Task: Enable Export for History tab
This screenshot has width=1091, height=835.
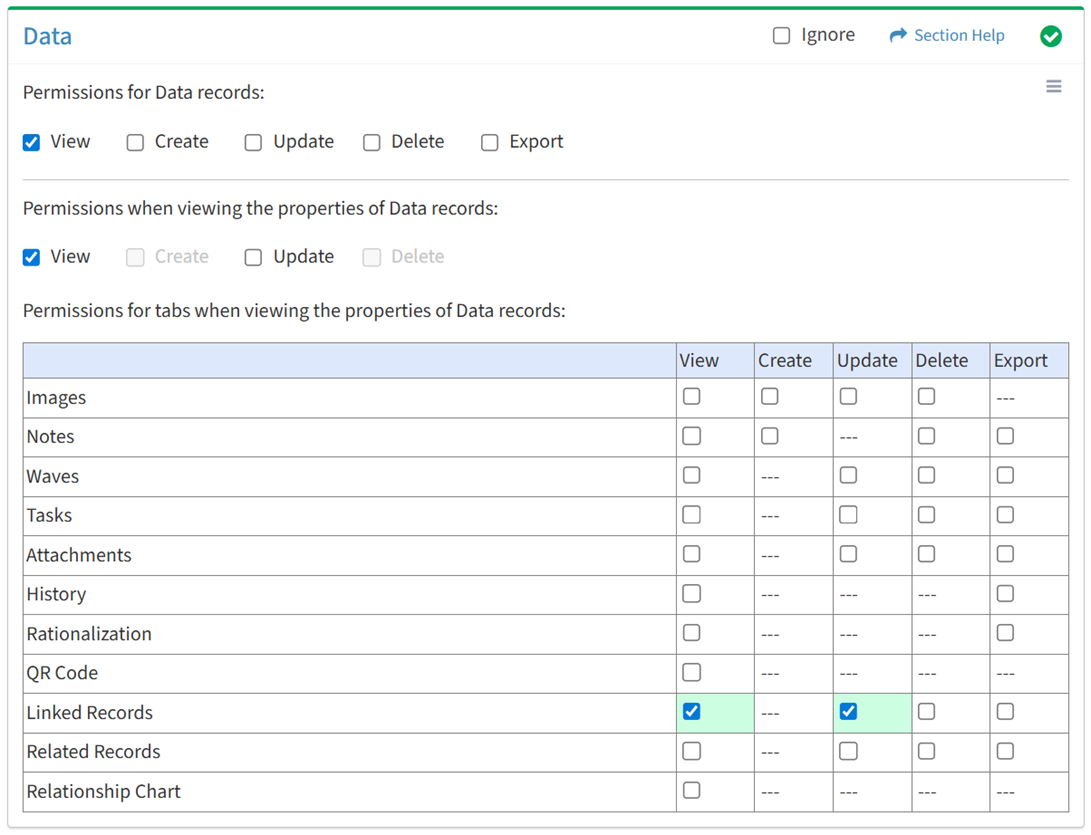Action: pos(1005,594)
